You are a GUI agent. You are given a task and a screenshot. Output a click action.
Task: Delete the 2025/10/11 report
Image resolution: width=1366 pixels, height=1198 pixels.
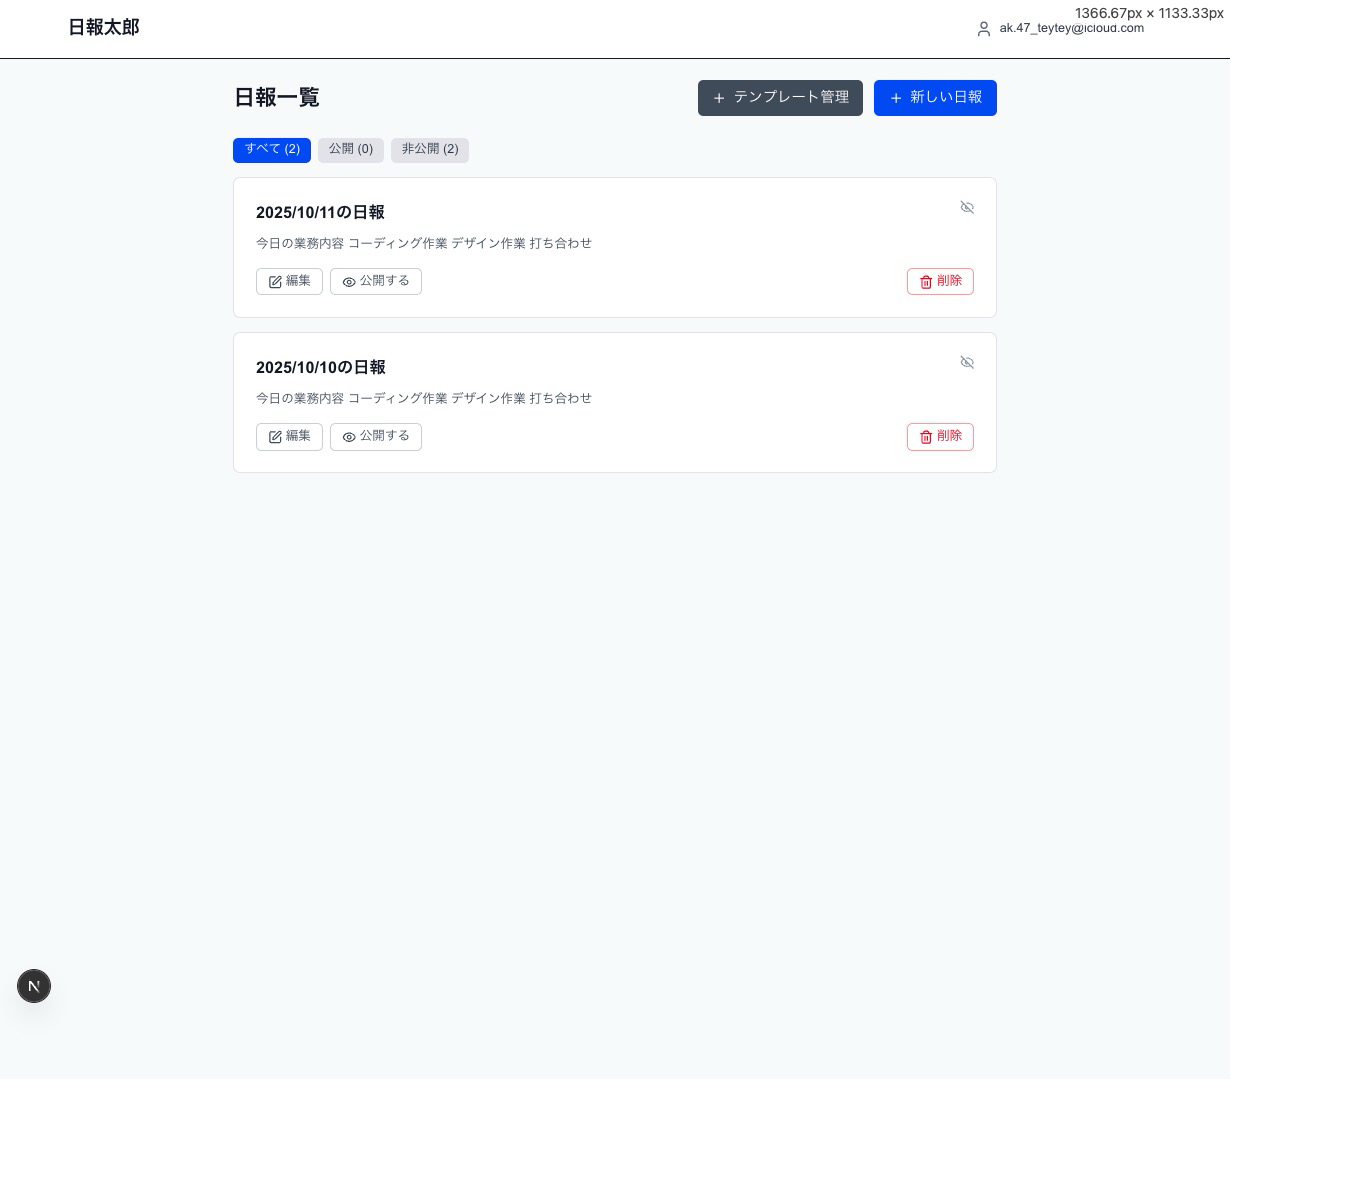point(940,281)
